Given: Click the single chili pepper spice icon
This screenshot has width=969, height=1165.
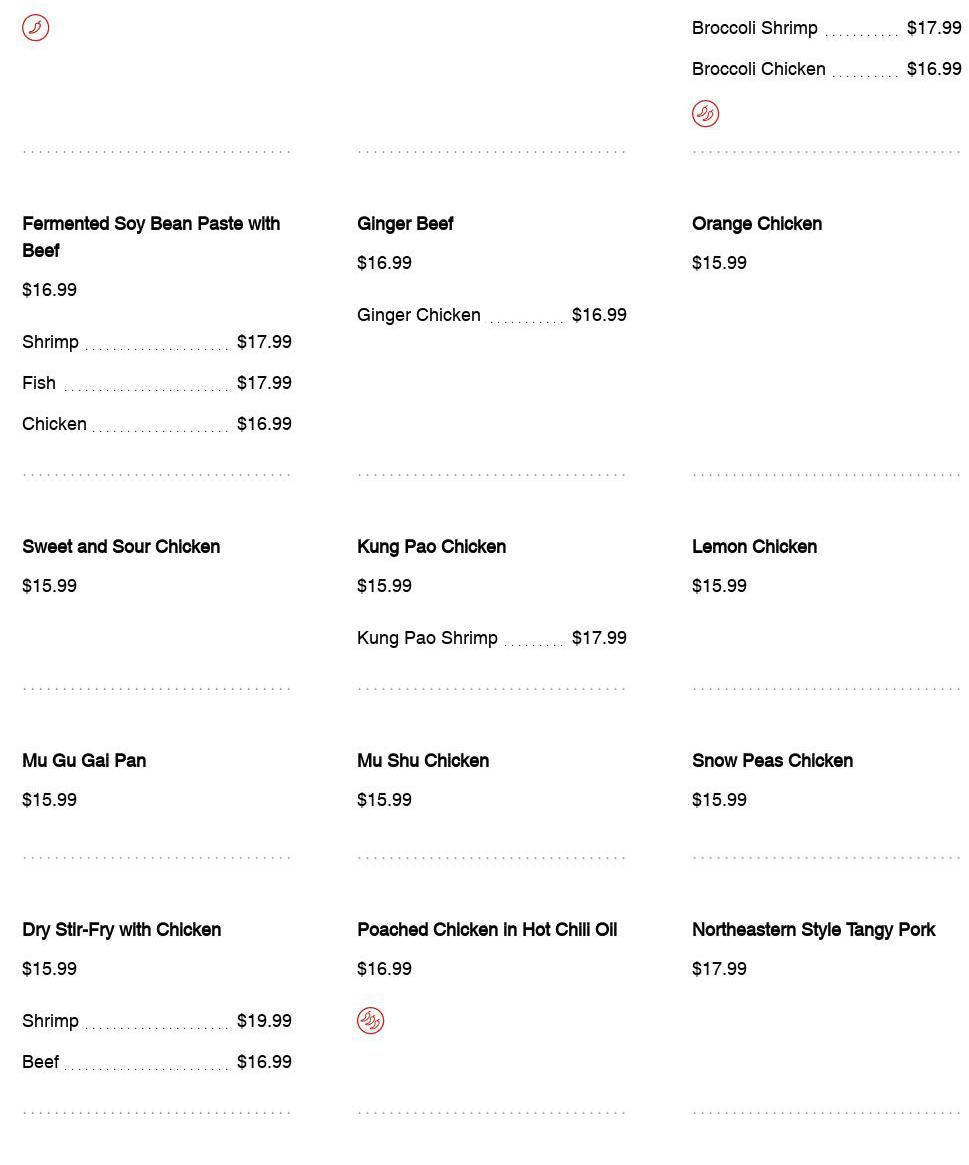Looking at the screenshot, I should 35,28.
